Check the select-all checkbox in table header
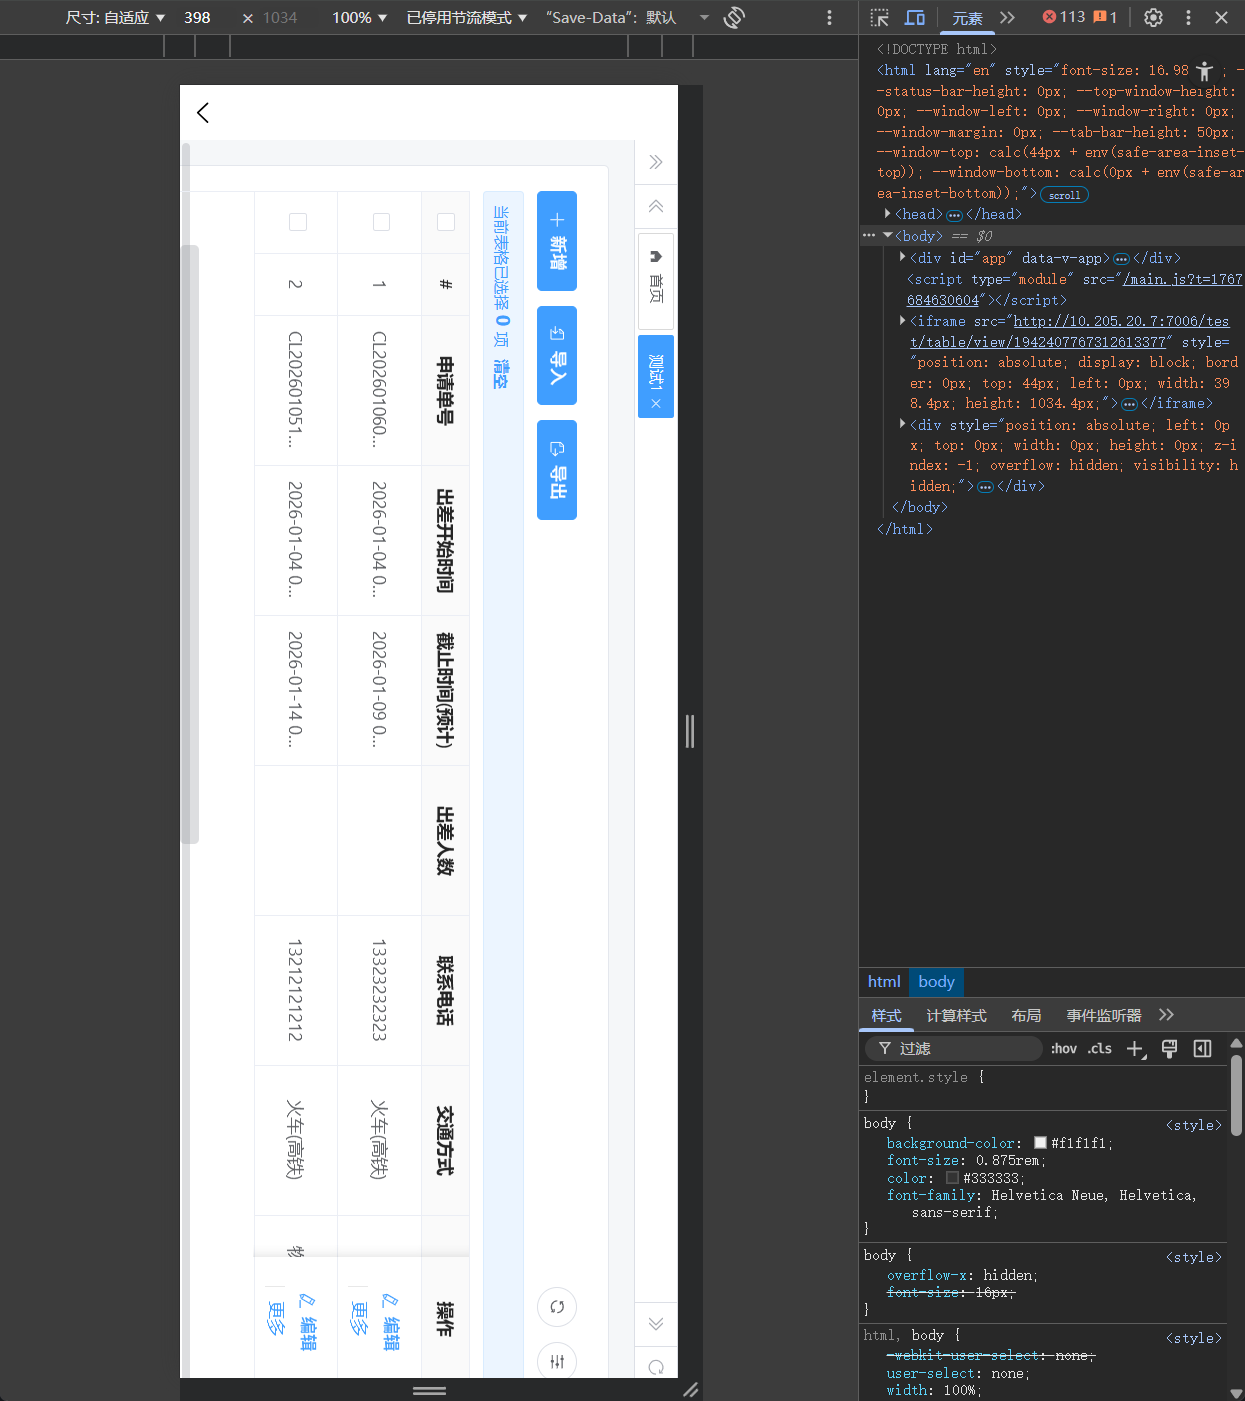Screen dimensions: 1245x1401 (446, 222)
